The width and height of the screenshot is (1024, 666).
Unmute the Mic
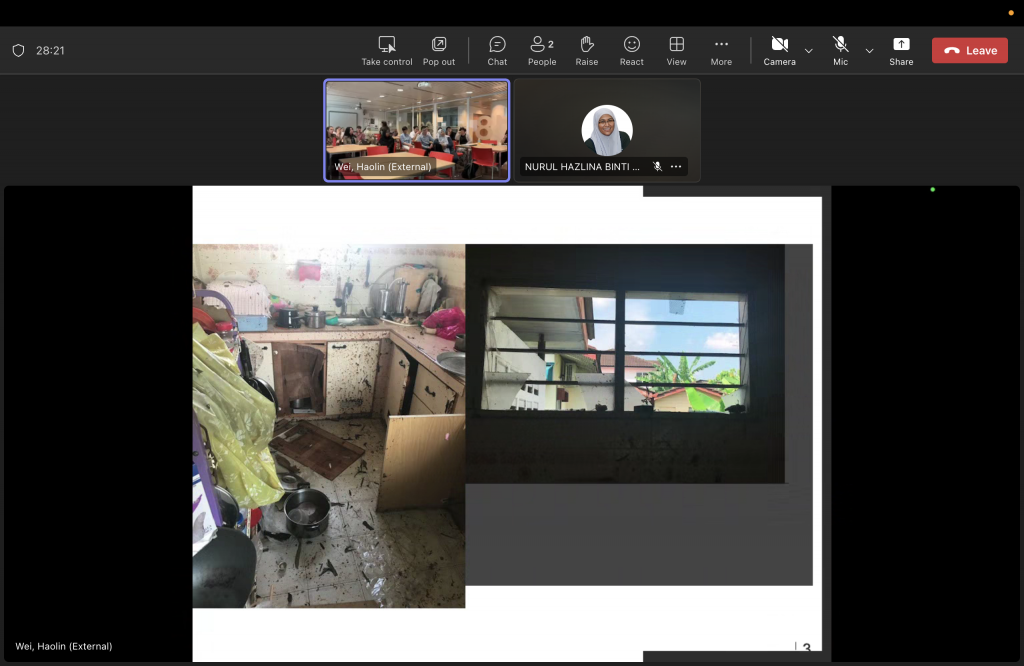click(840, 51)
